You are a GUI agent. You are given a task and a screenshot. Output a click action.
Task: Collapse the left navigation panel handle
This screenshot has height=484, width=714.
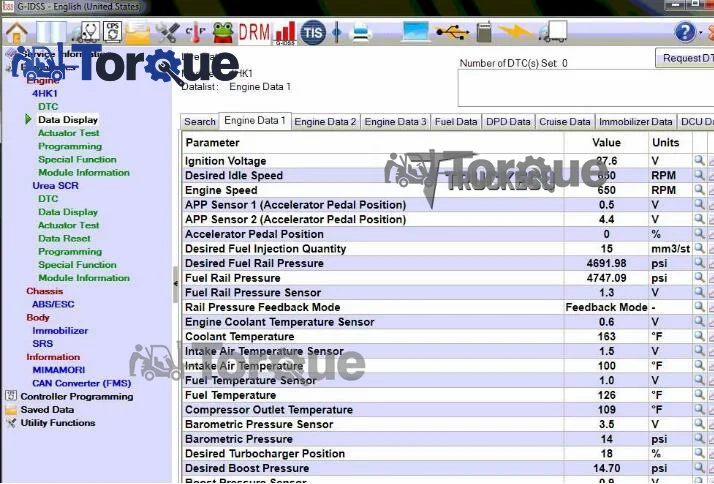[176, 284]
